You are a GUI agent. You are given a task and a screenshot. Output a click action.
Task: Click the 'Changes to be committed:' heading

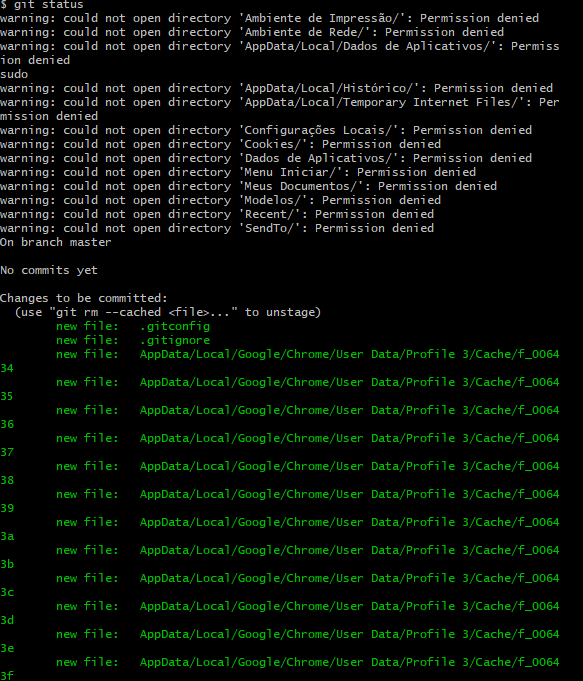click(84, 298)
